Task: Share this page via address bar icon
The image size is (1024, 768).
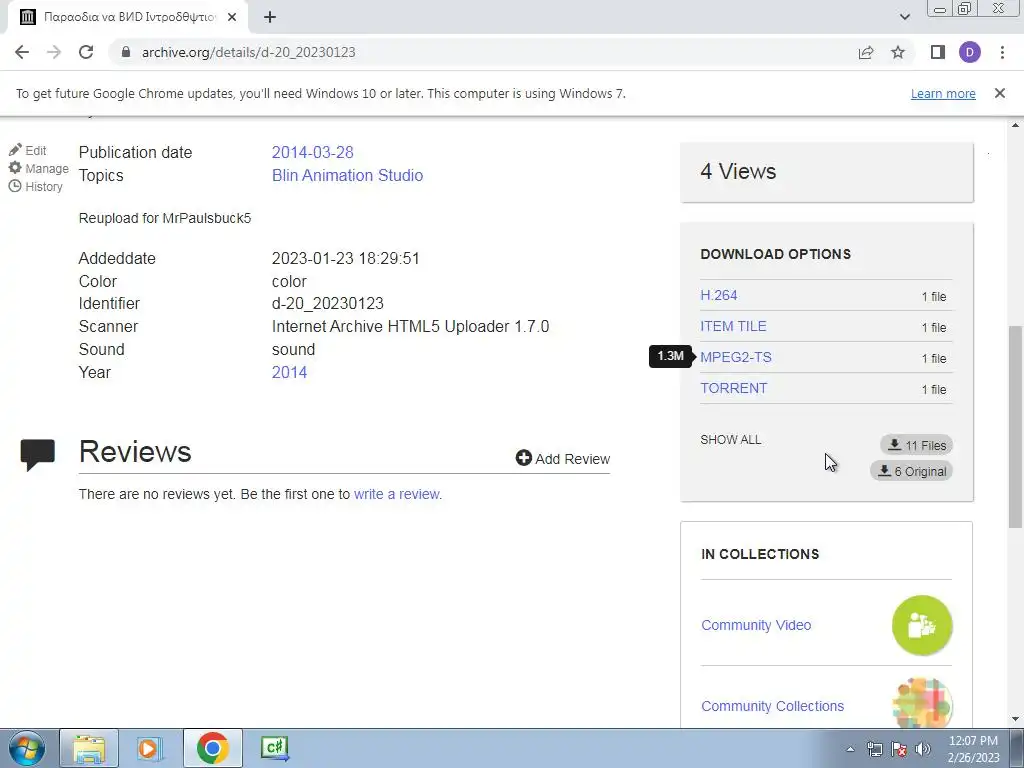Action: click(866, 52)
